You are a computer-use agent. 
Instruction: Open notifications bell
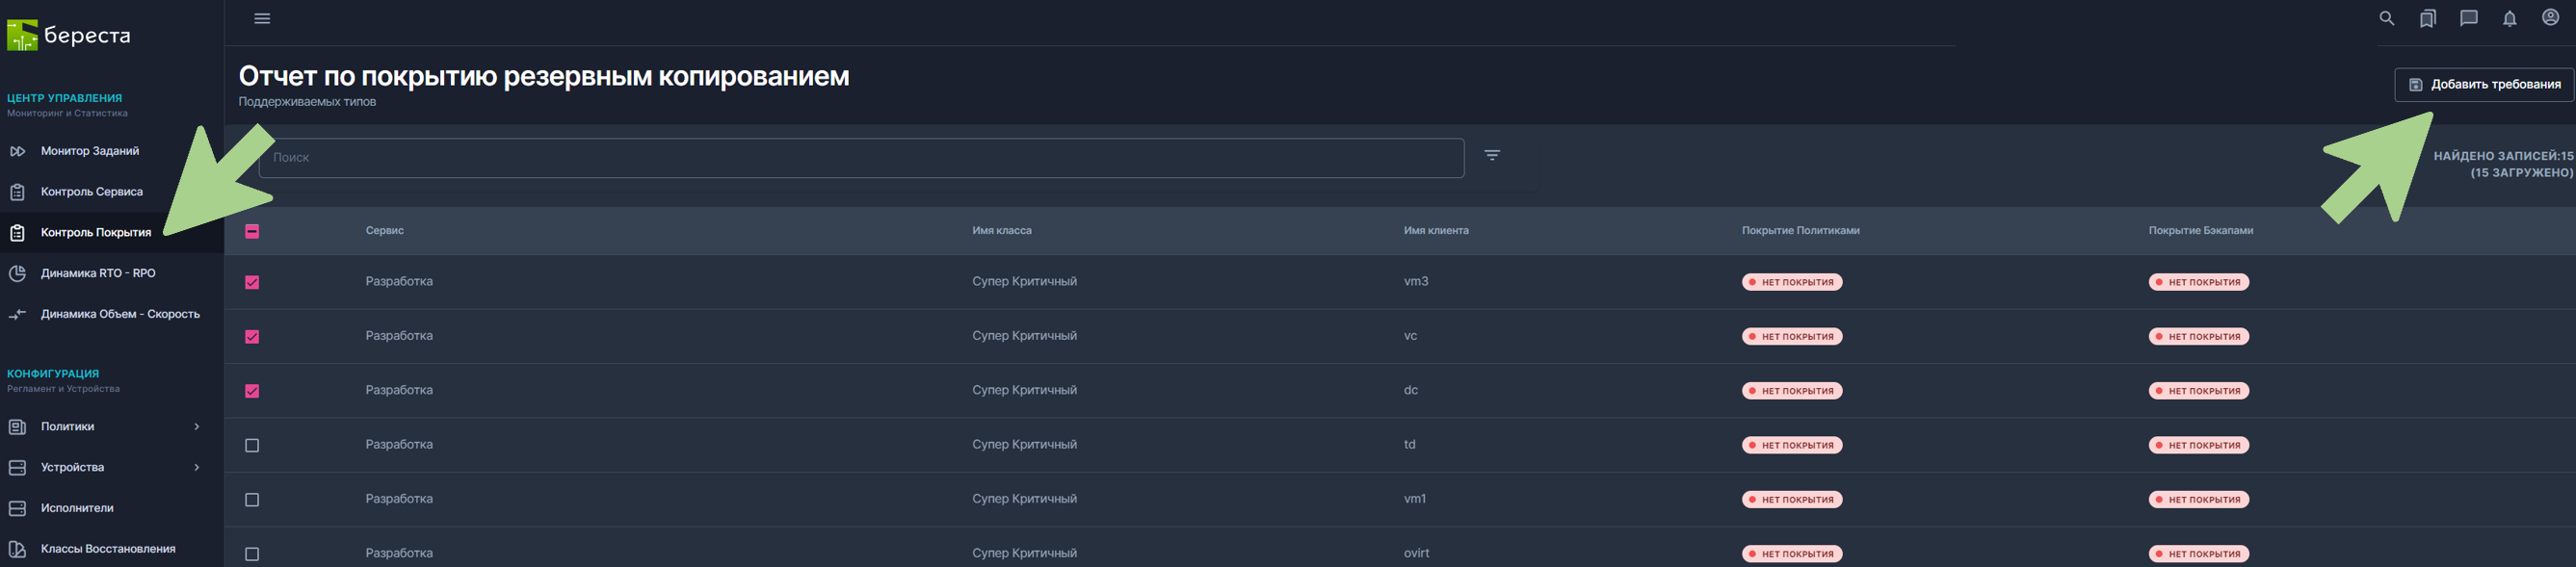pyautogui.click(x=2509, y=19)
